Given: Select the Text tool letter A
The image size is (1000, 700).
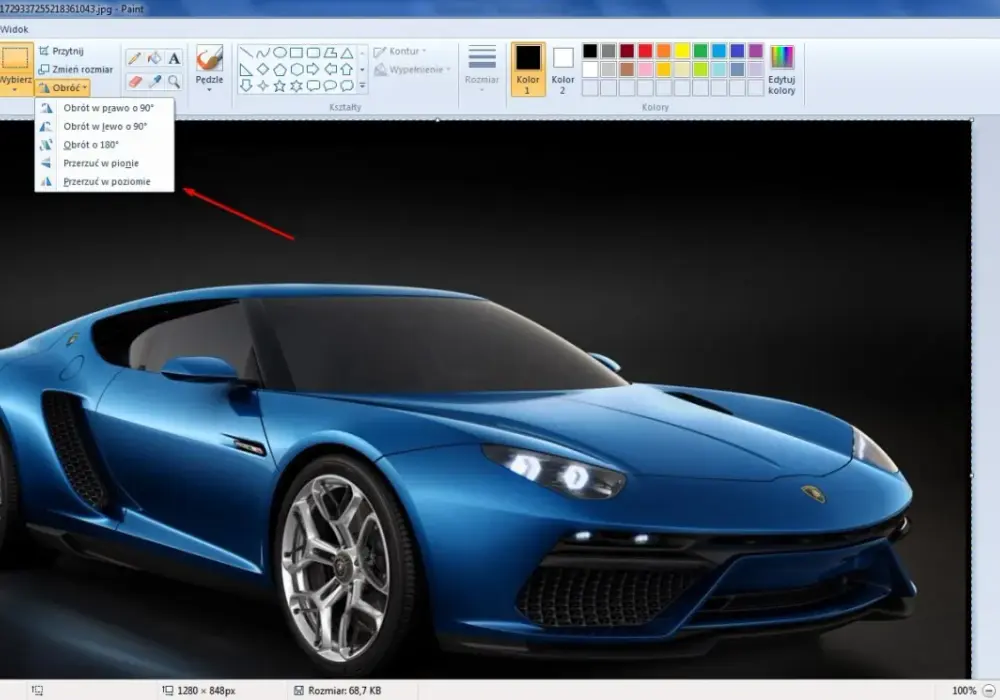Looking at the screenshot, I should pyautogui.click(x=173, y=59).
